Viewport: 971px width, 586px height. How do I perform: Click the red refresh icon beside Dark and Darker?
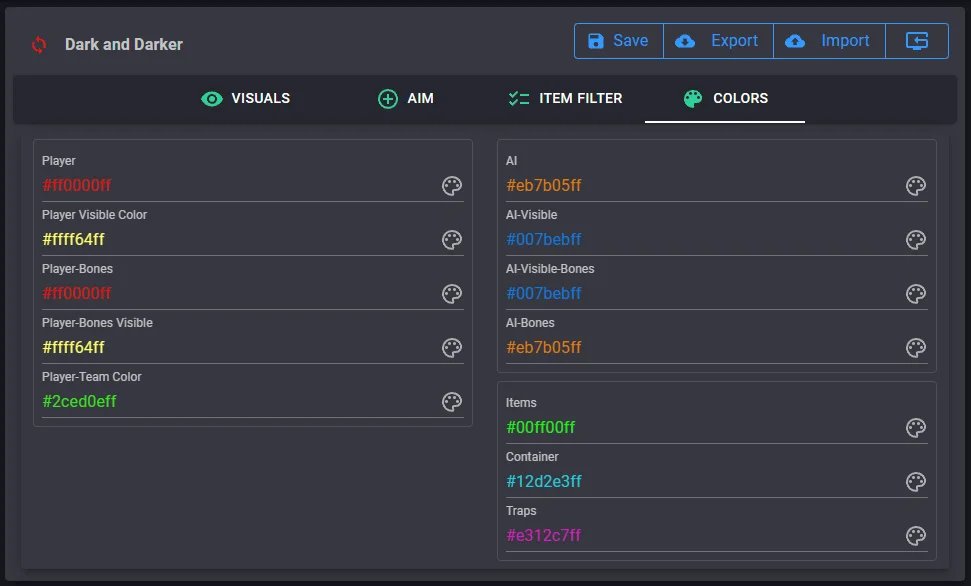39,45
